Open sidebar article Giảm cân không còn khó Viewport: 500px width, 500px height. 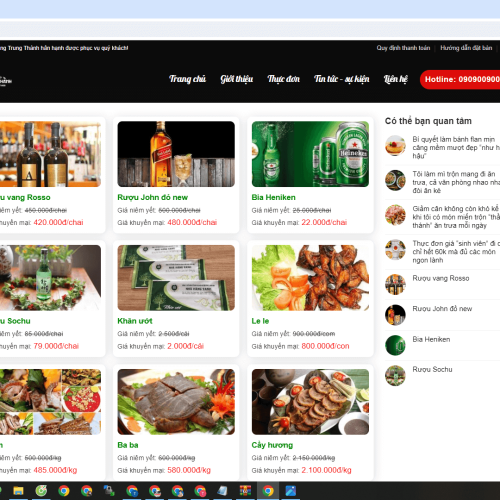pos(456,217)
